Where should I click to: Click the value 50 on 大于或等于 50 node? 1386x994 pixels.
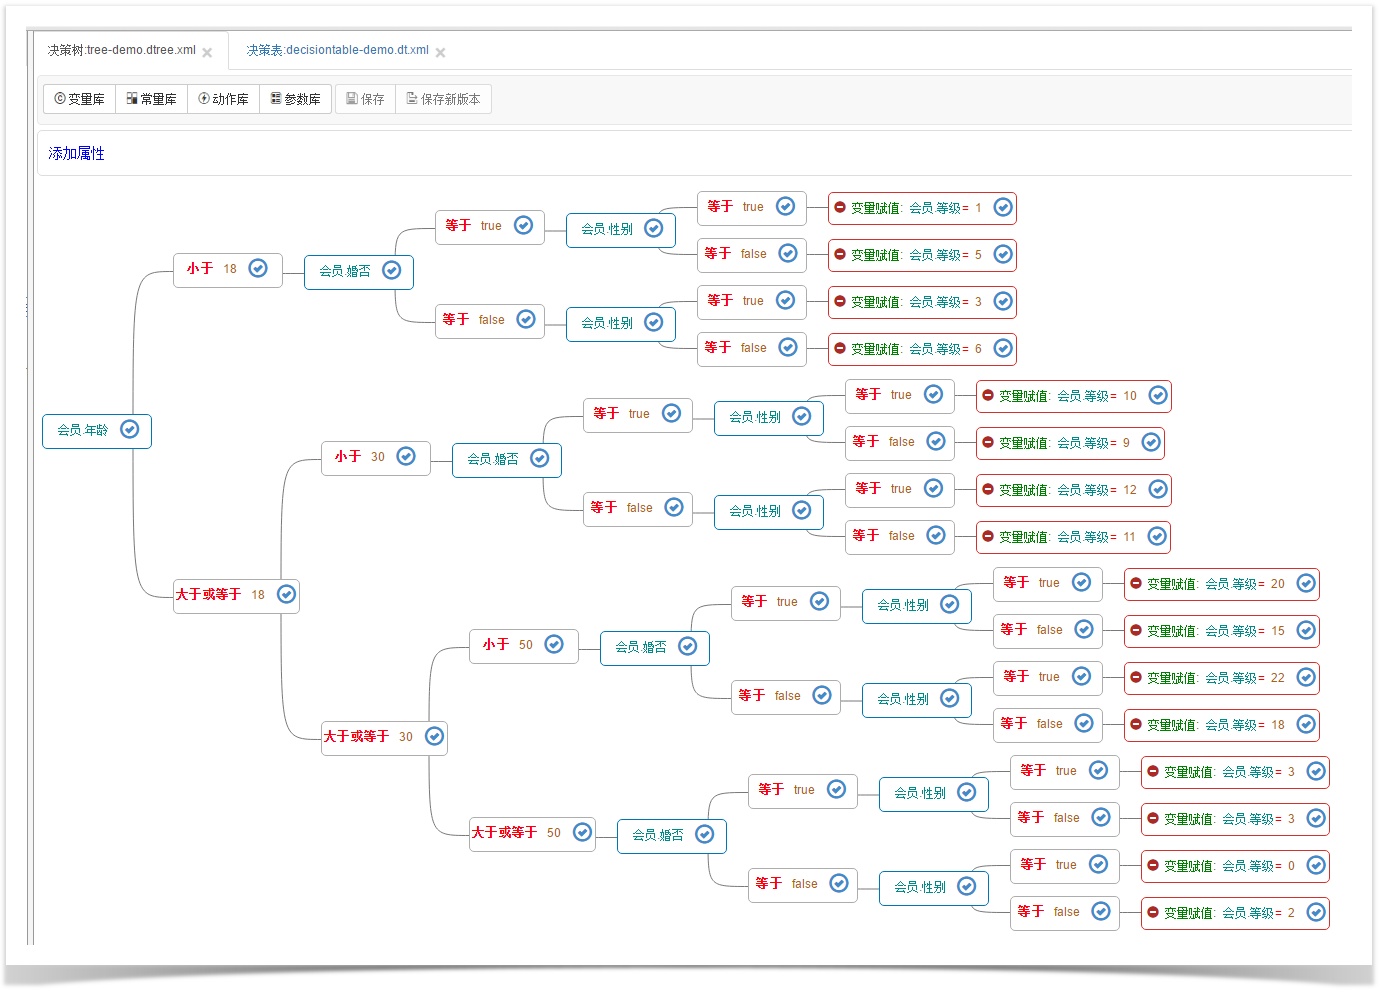pyautogui.click(x=554, y=833)
